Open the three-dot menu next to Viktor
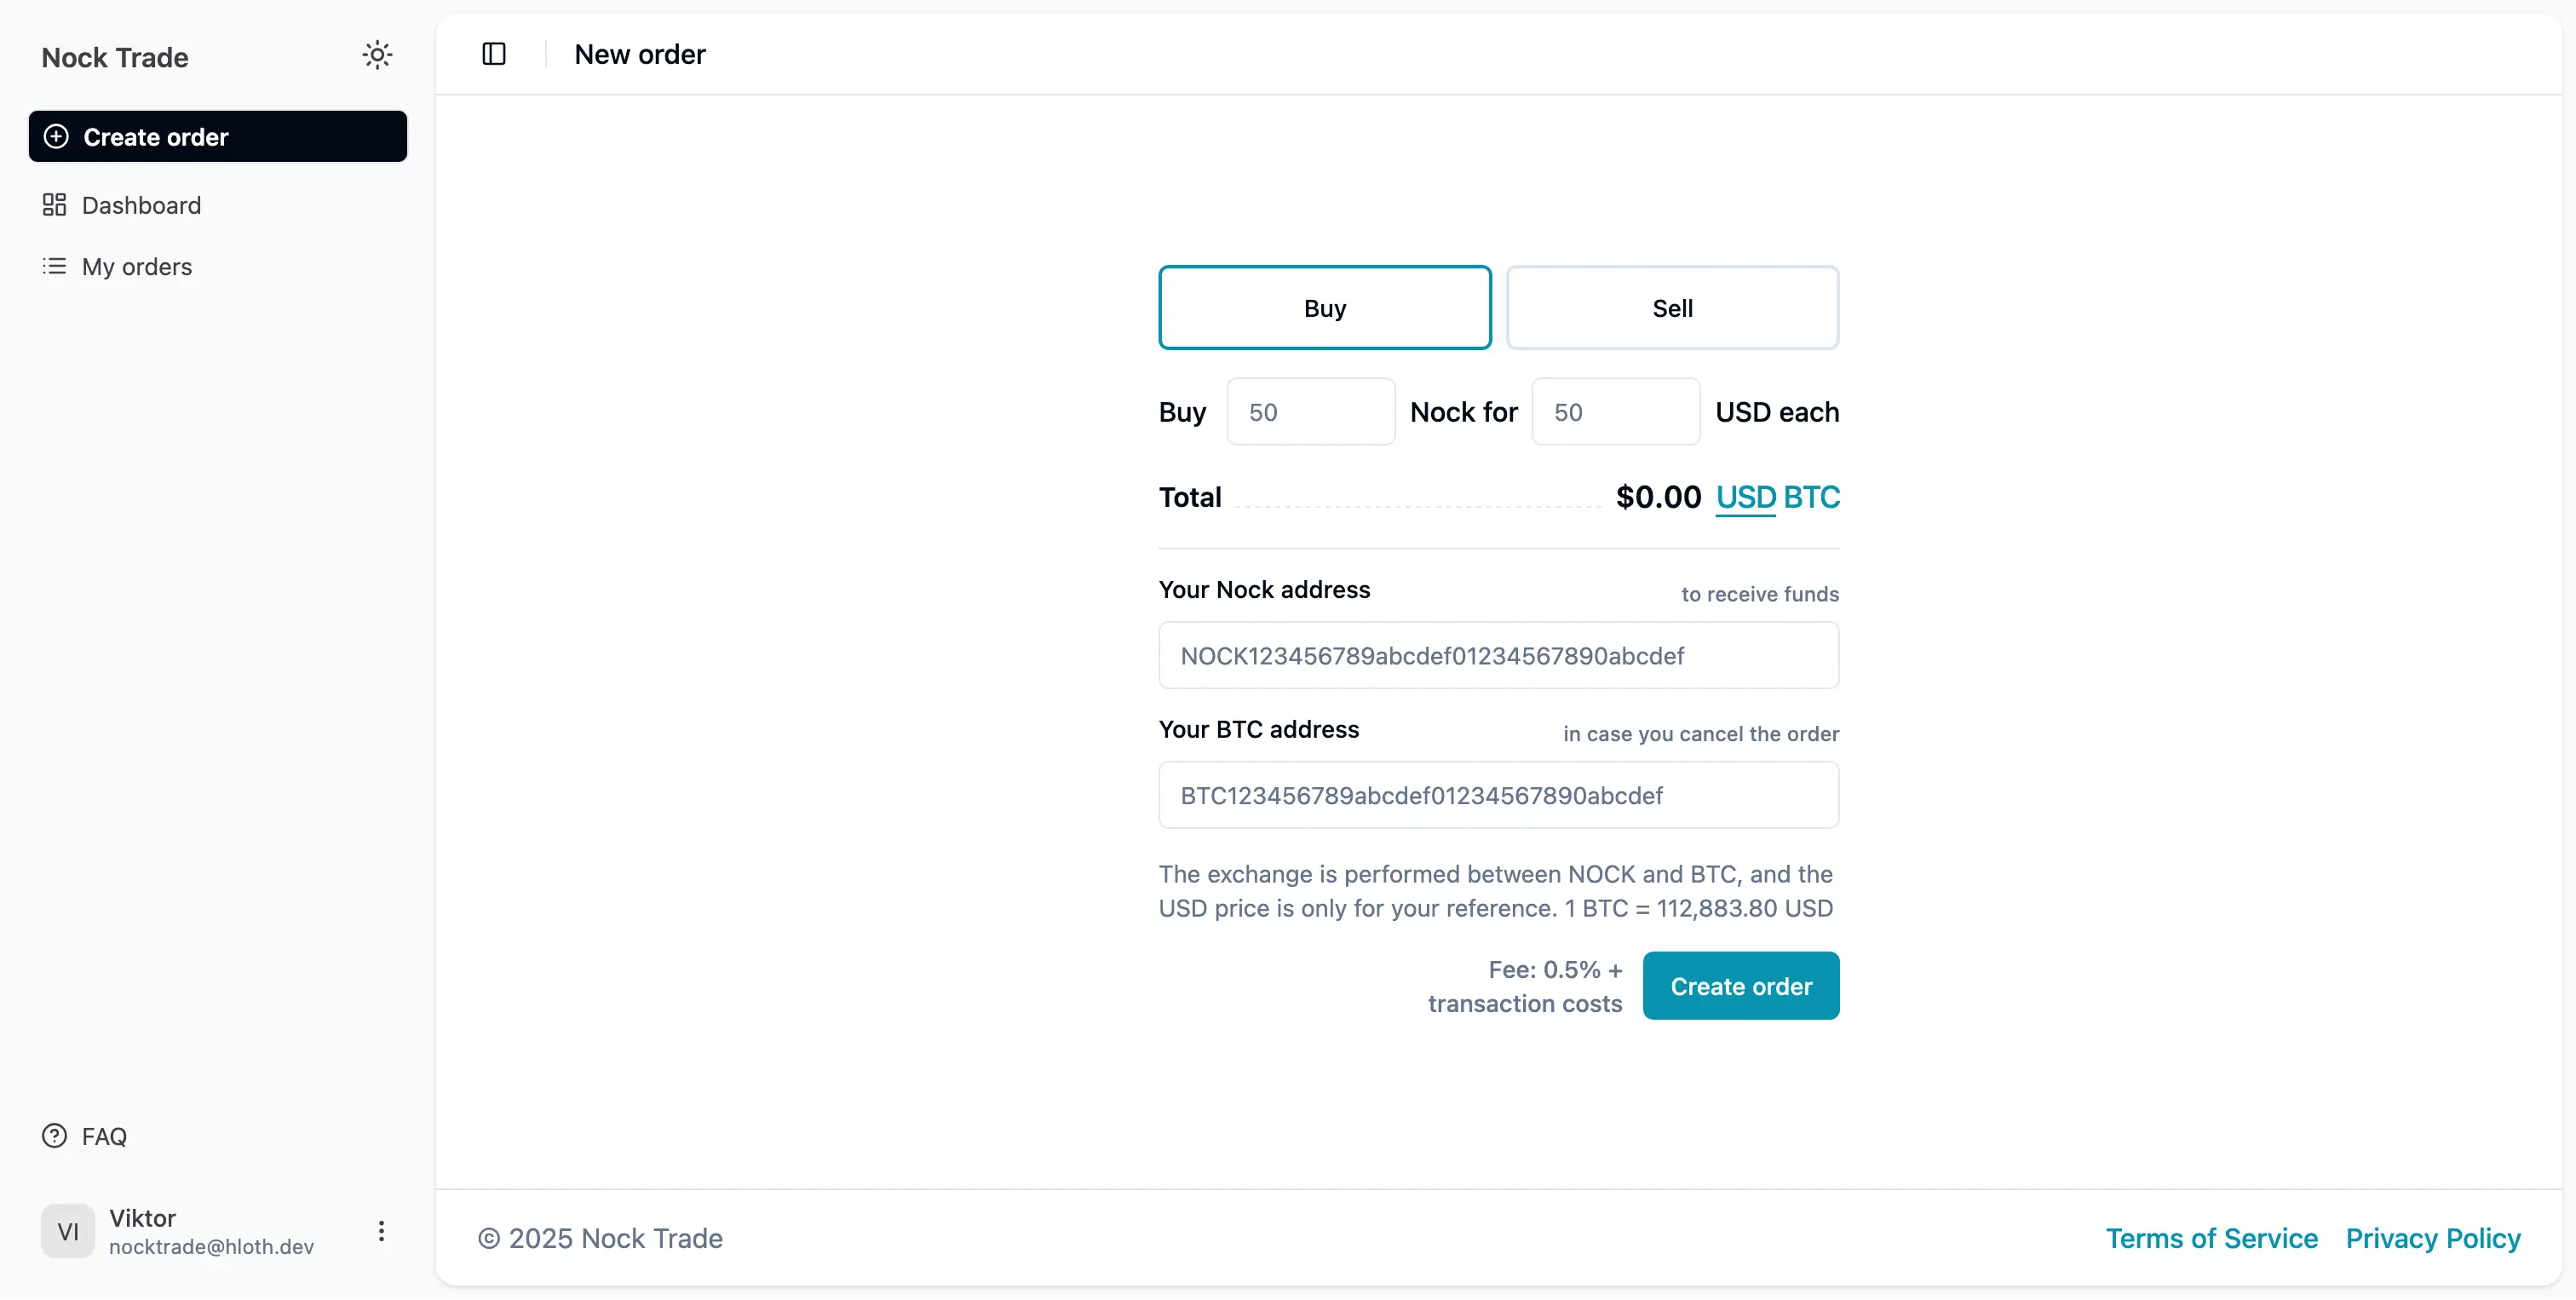This screenshot has width=2576, height=1300. click(381, 1232)
